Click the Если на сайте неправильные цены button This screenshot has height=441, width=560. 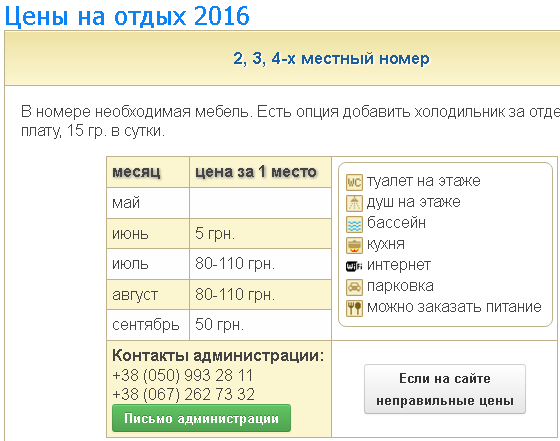(445, 389)
